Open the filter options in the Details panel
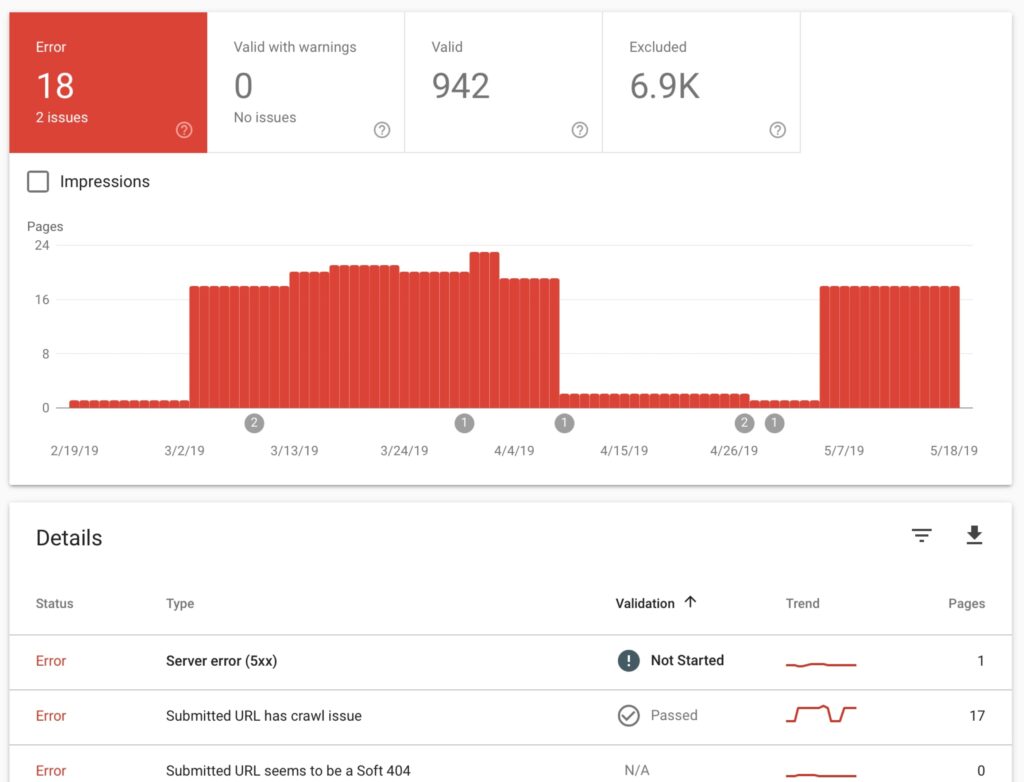 click(x=921, y=536)
